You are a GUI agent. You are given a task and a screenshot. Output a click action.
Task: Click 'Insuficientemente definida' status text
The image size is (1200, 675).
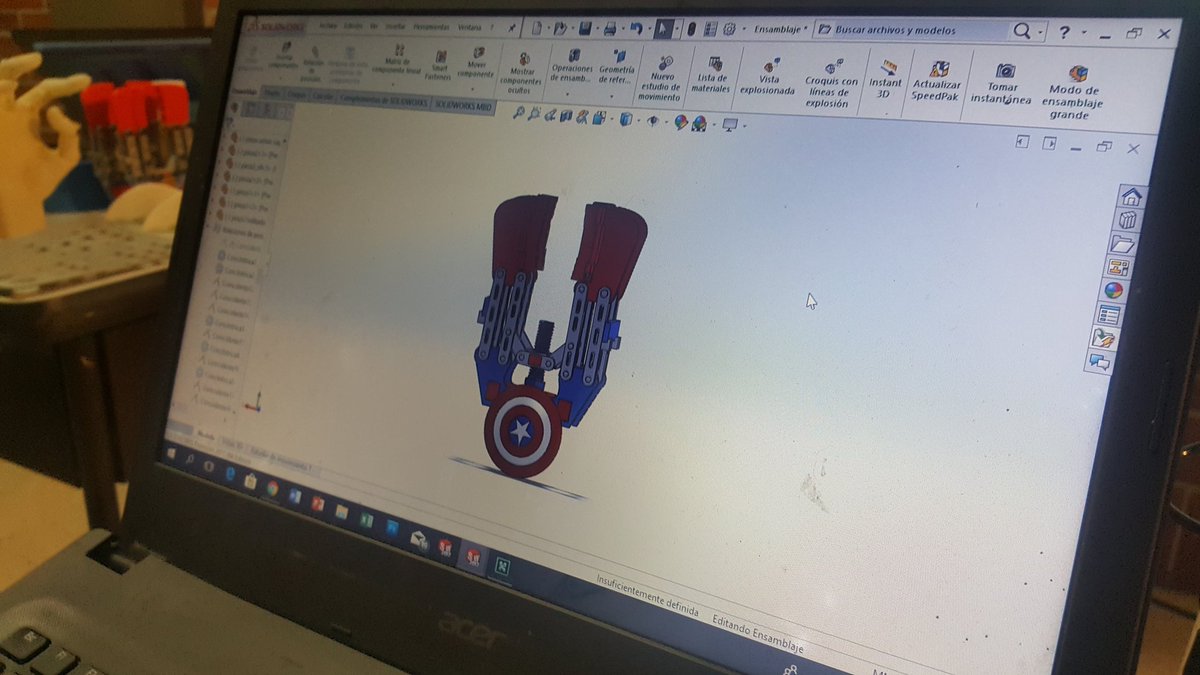[646, 597]
